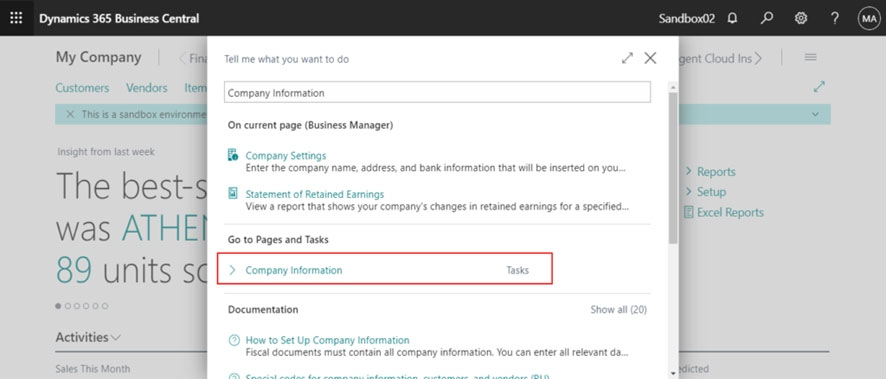Open the Customers menu item
The image size is (886, 379).
82,88
